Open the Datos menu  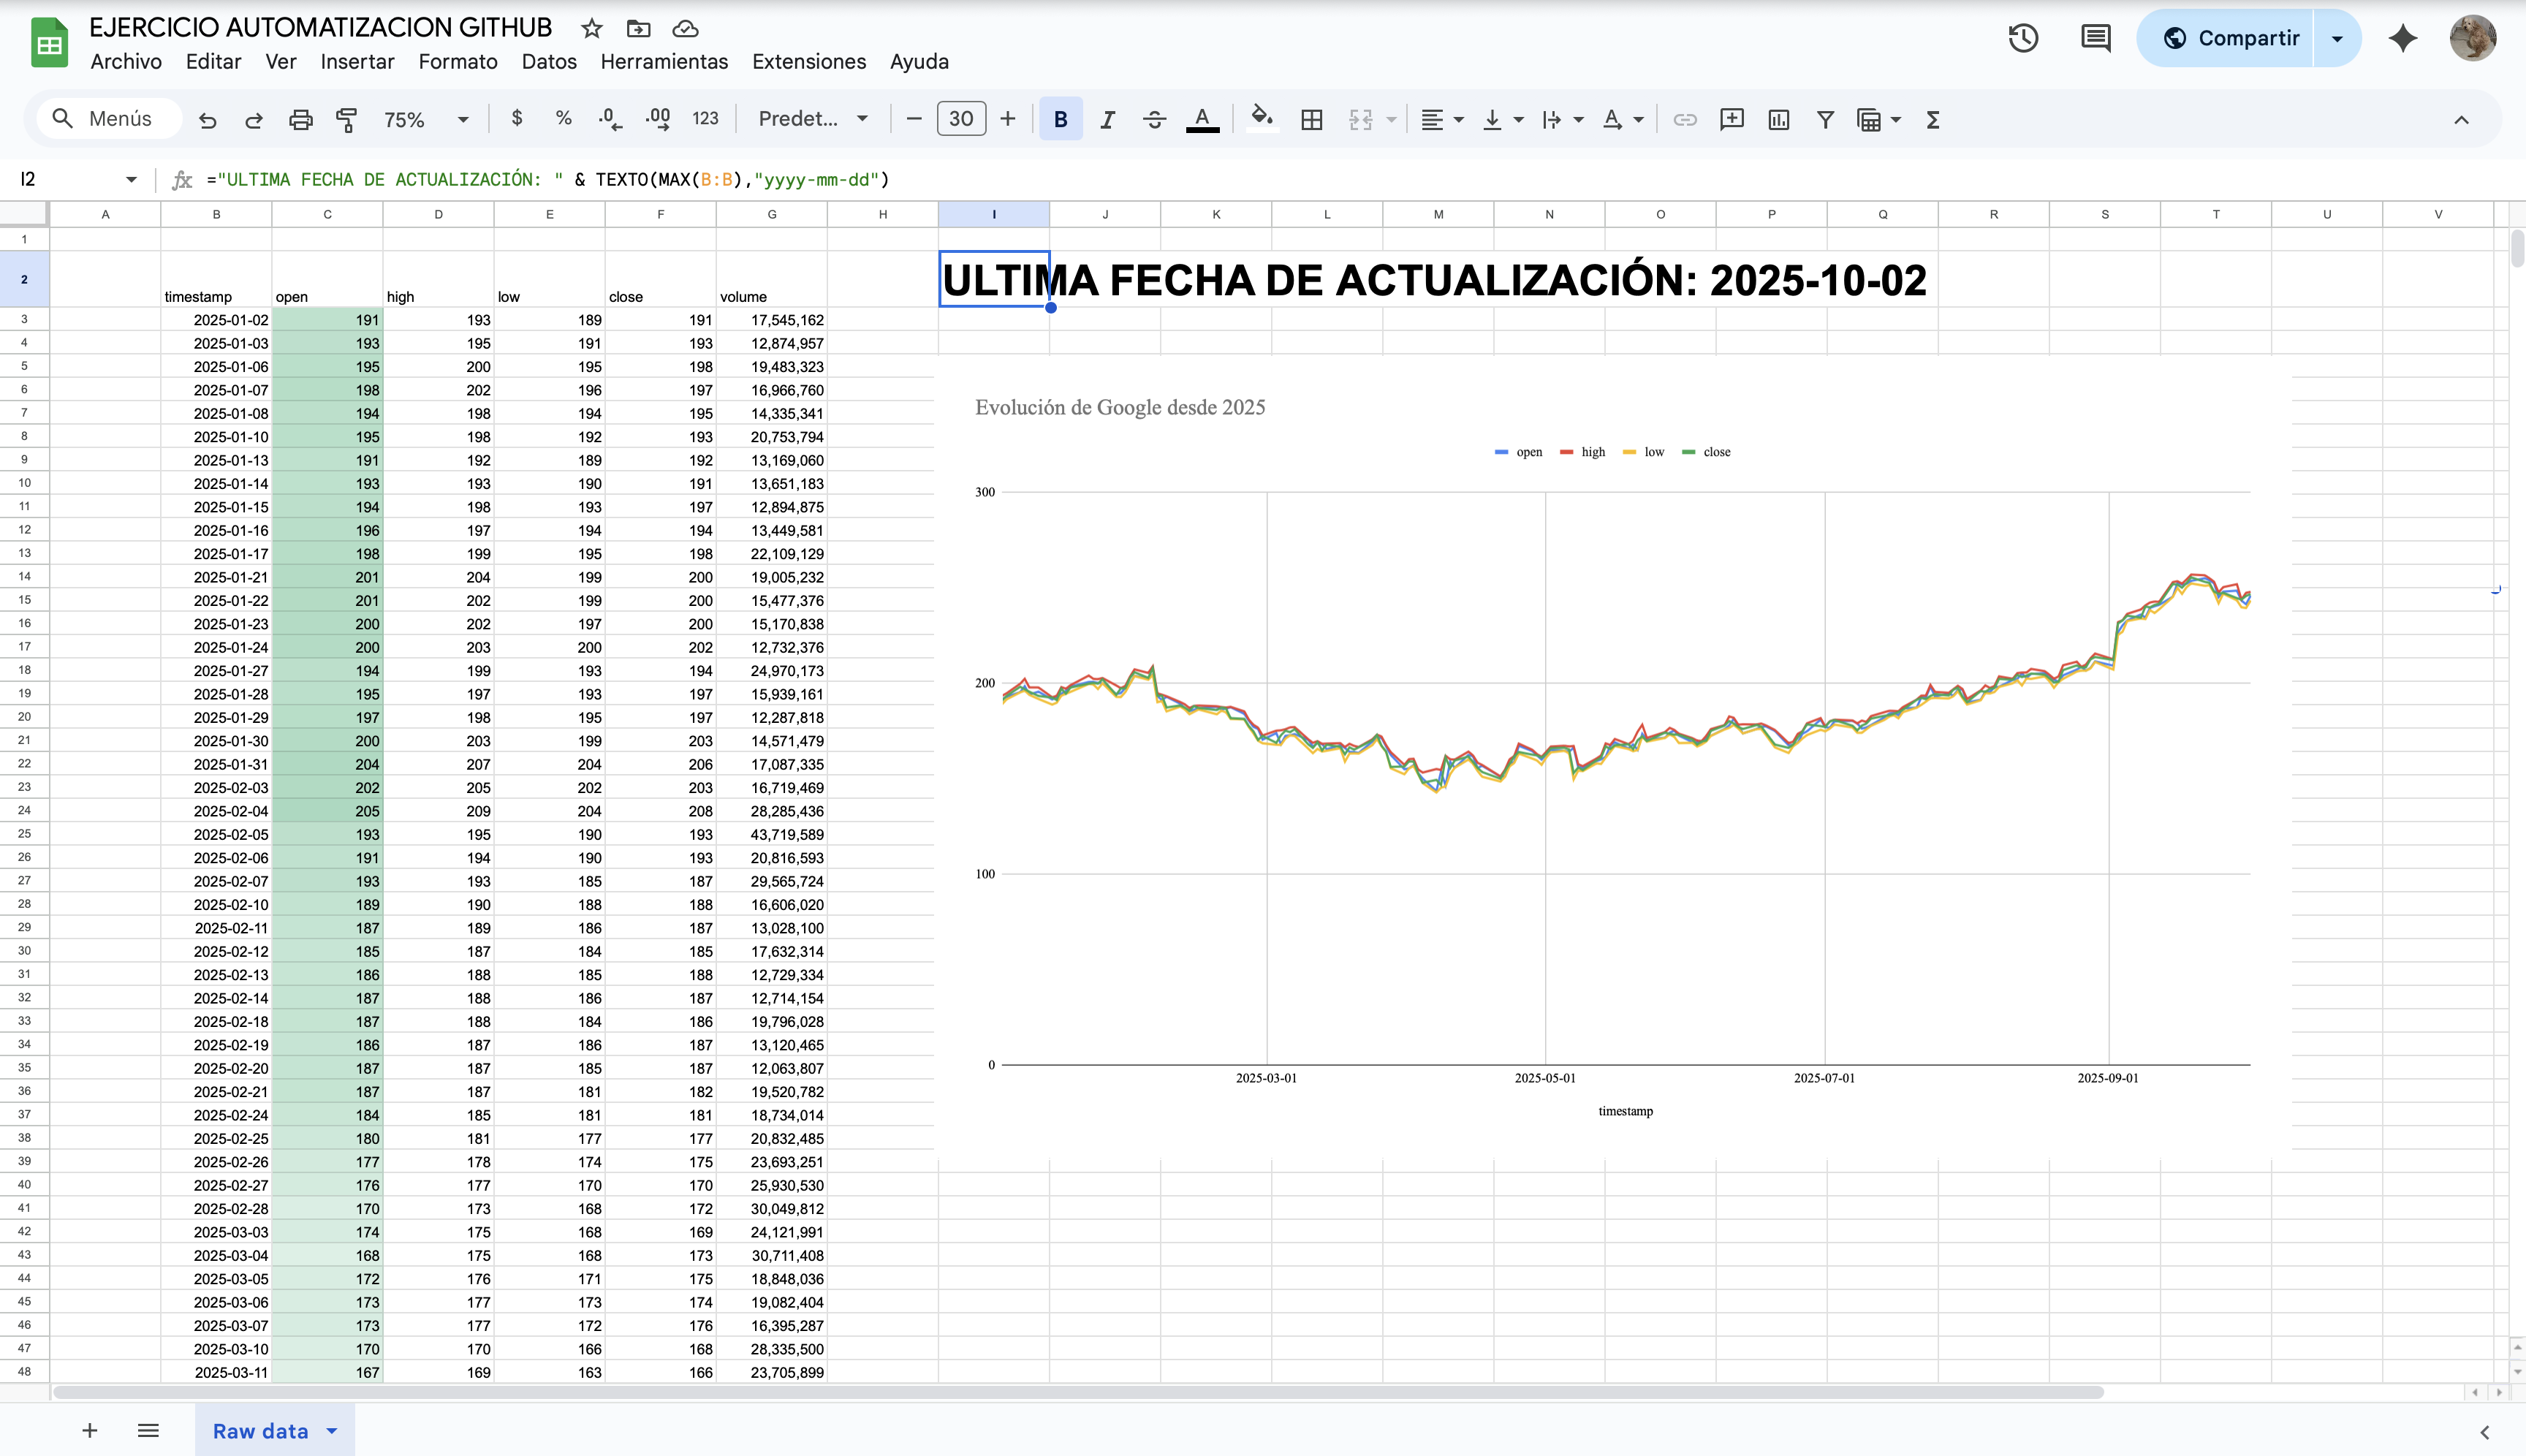click(x=549, y=62)
